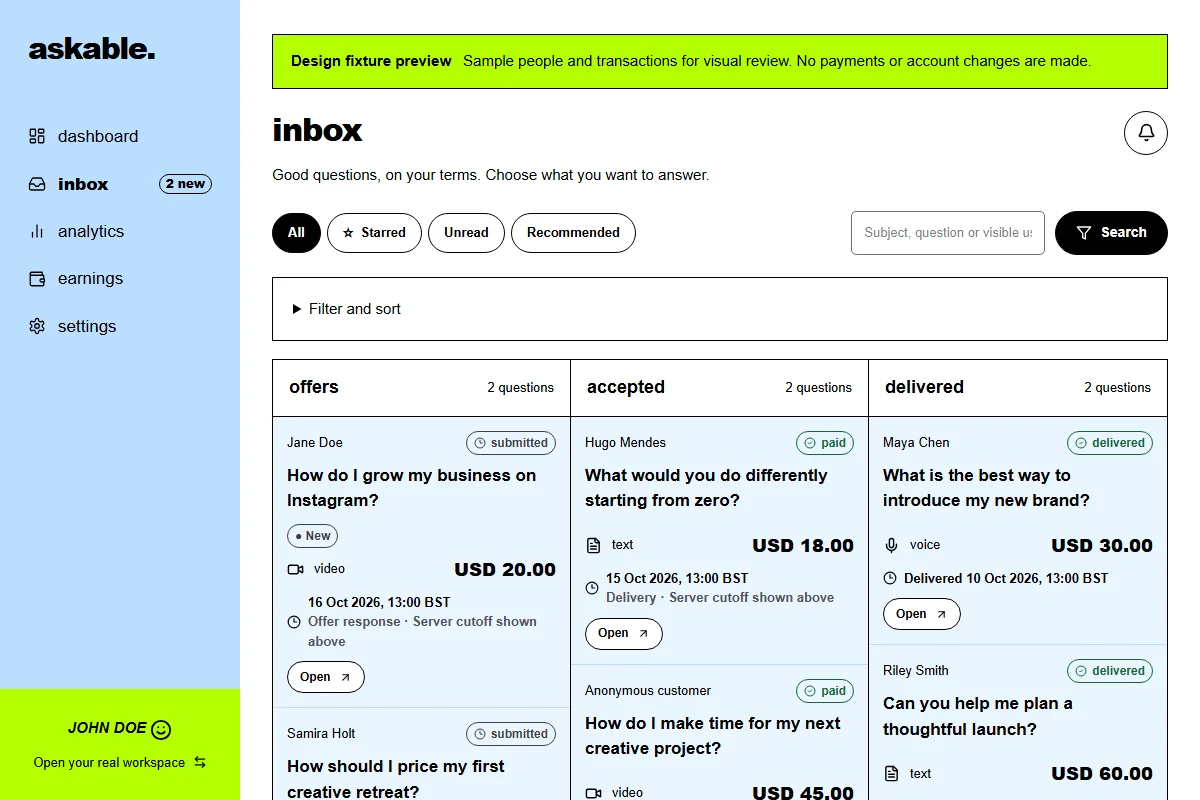Image resolution: width=1200 pixels, height=800 pixels.
Task: Open settings in the sidebar
Action: click(x=87, y=326)
